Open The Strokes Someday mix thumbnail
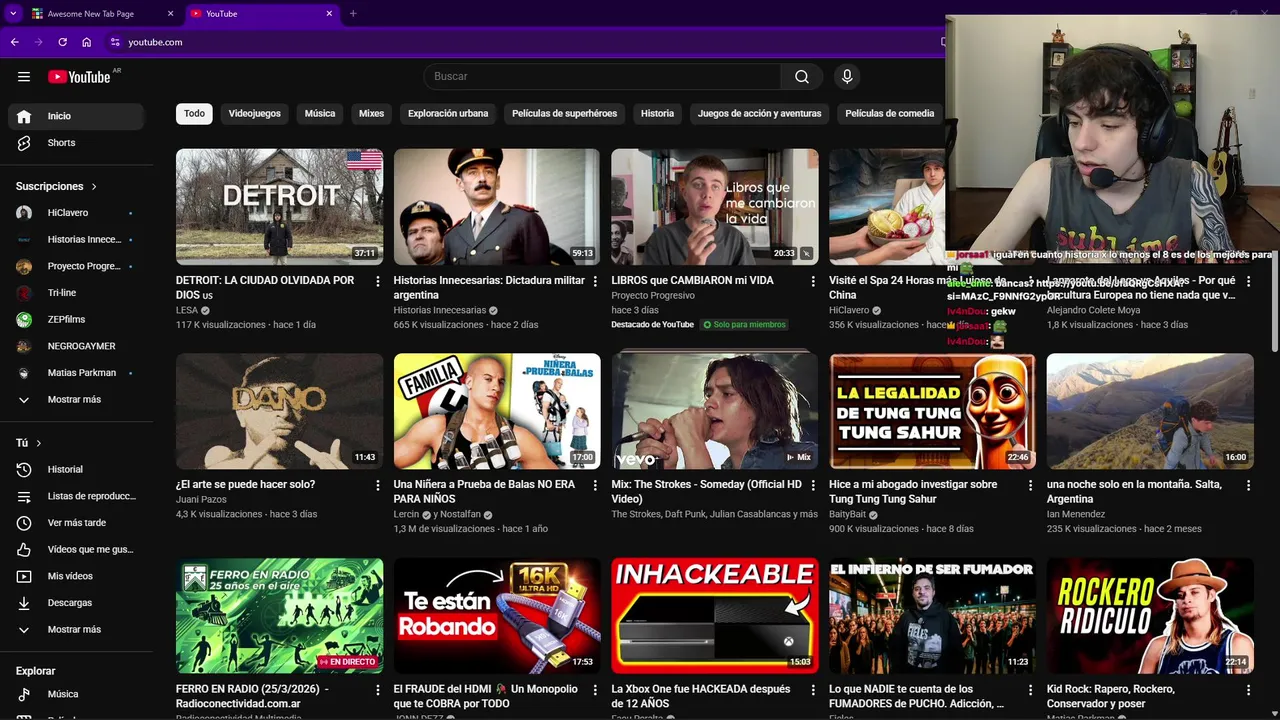The width and height of the screenshot is (1280, 720). (715, 411)
